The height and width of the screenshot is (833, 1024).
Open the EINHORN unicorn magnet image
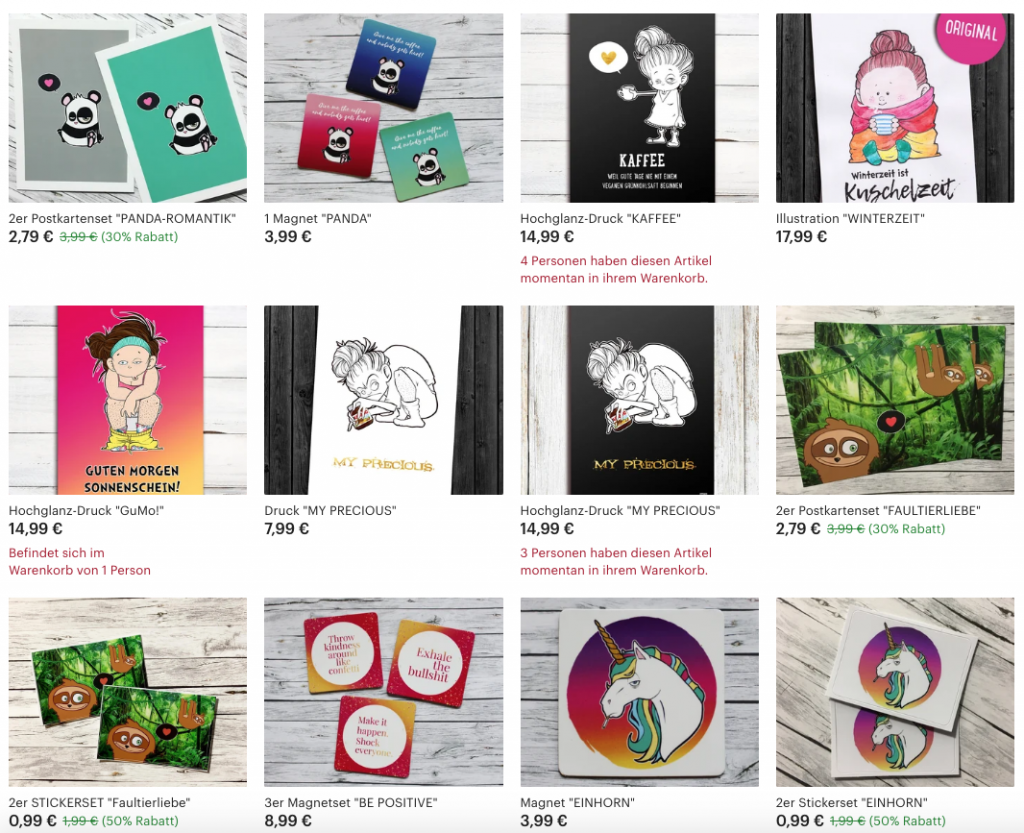point(639,692)
